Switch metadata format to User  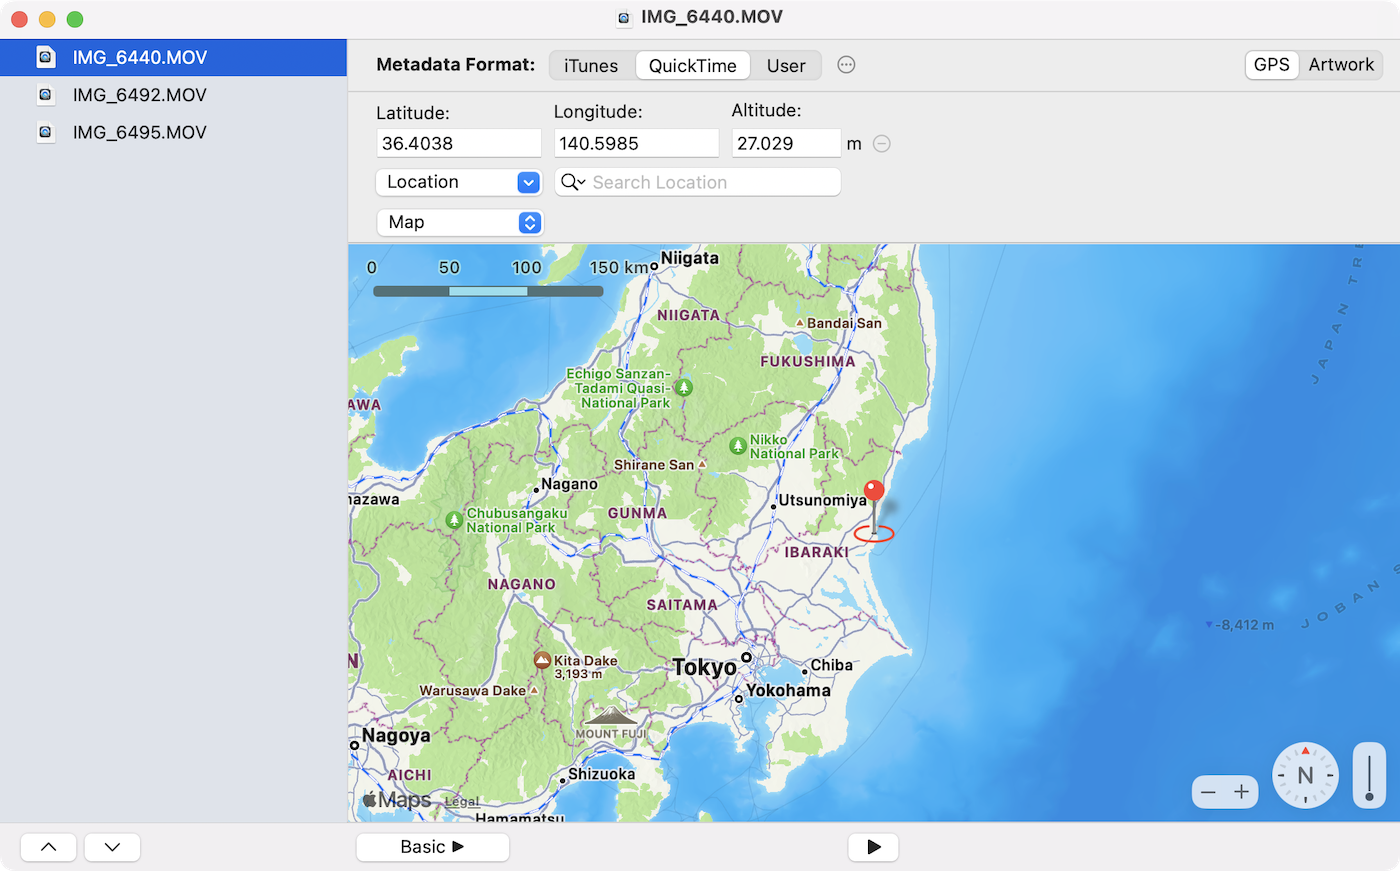(x=786, y=66)
